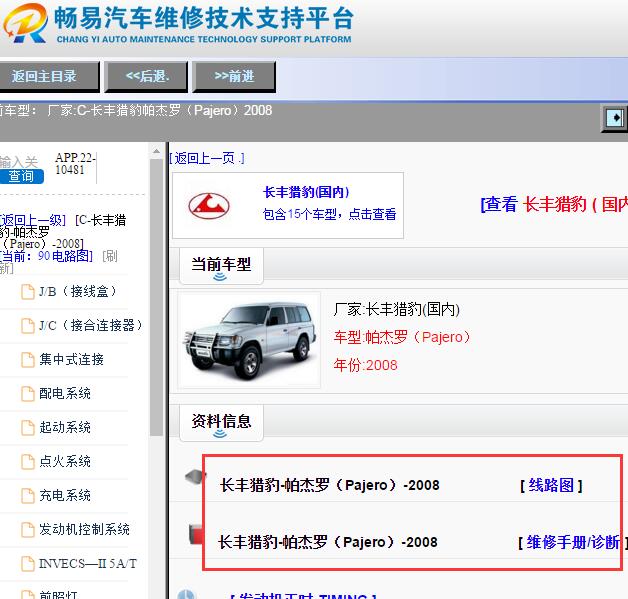Click the 发动机正时 TIMING link

point(303,595)
